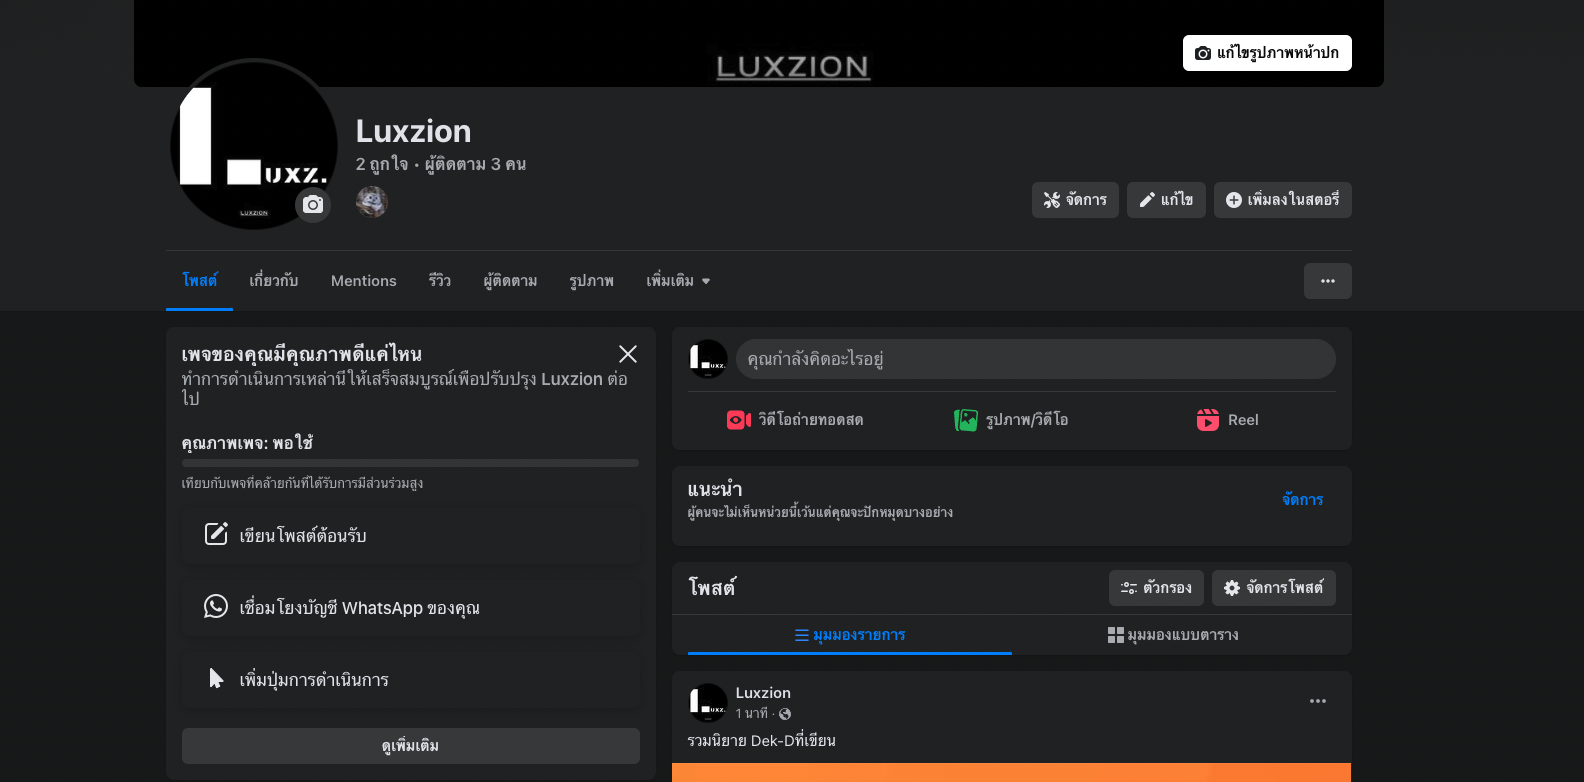Click the ดูเพิ่มเติม see more button

411,746
